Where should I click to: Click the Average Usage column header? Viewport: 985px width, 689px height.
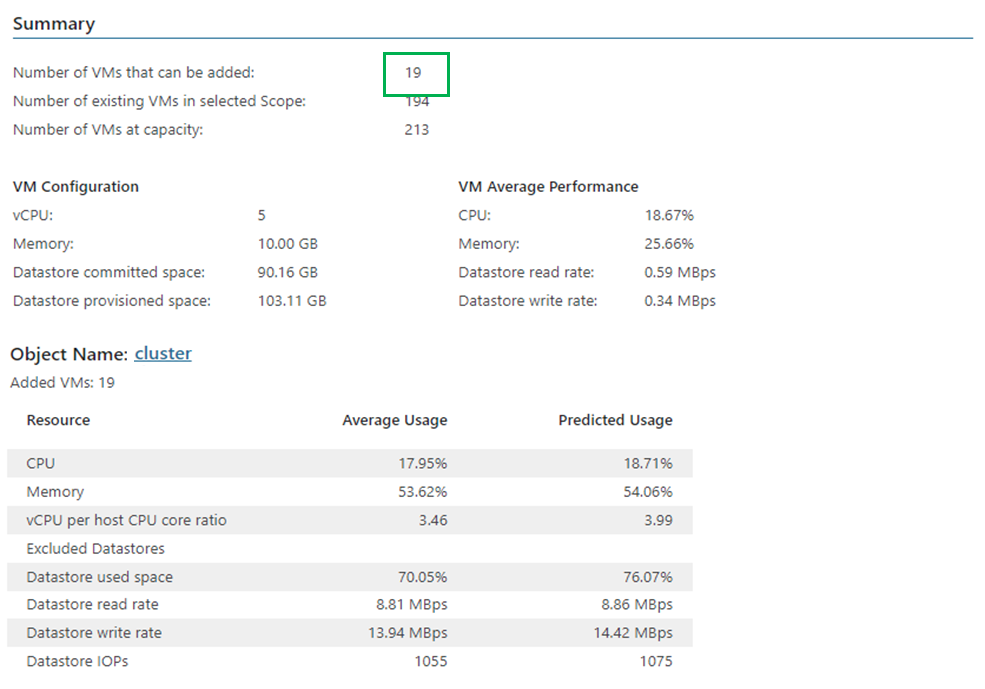click(x=395, y=420)
